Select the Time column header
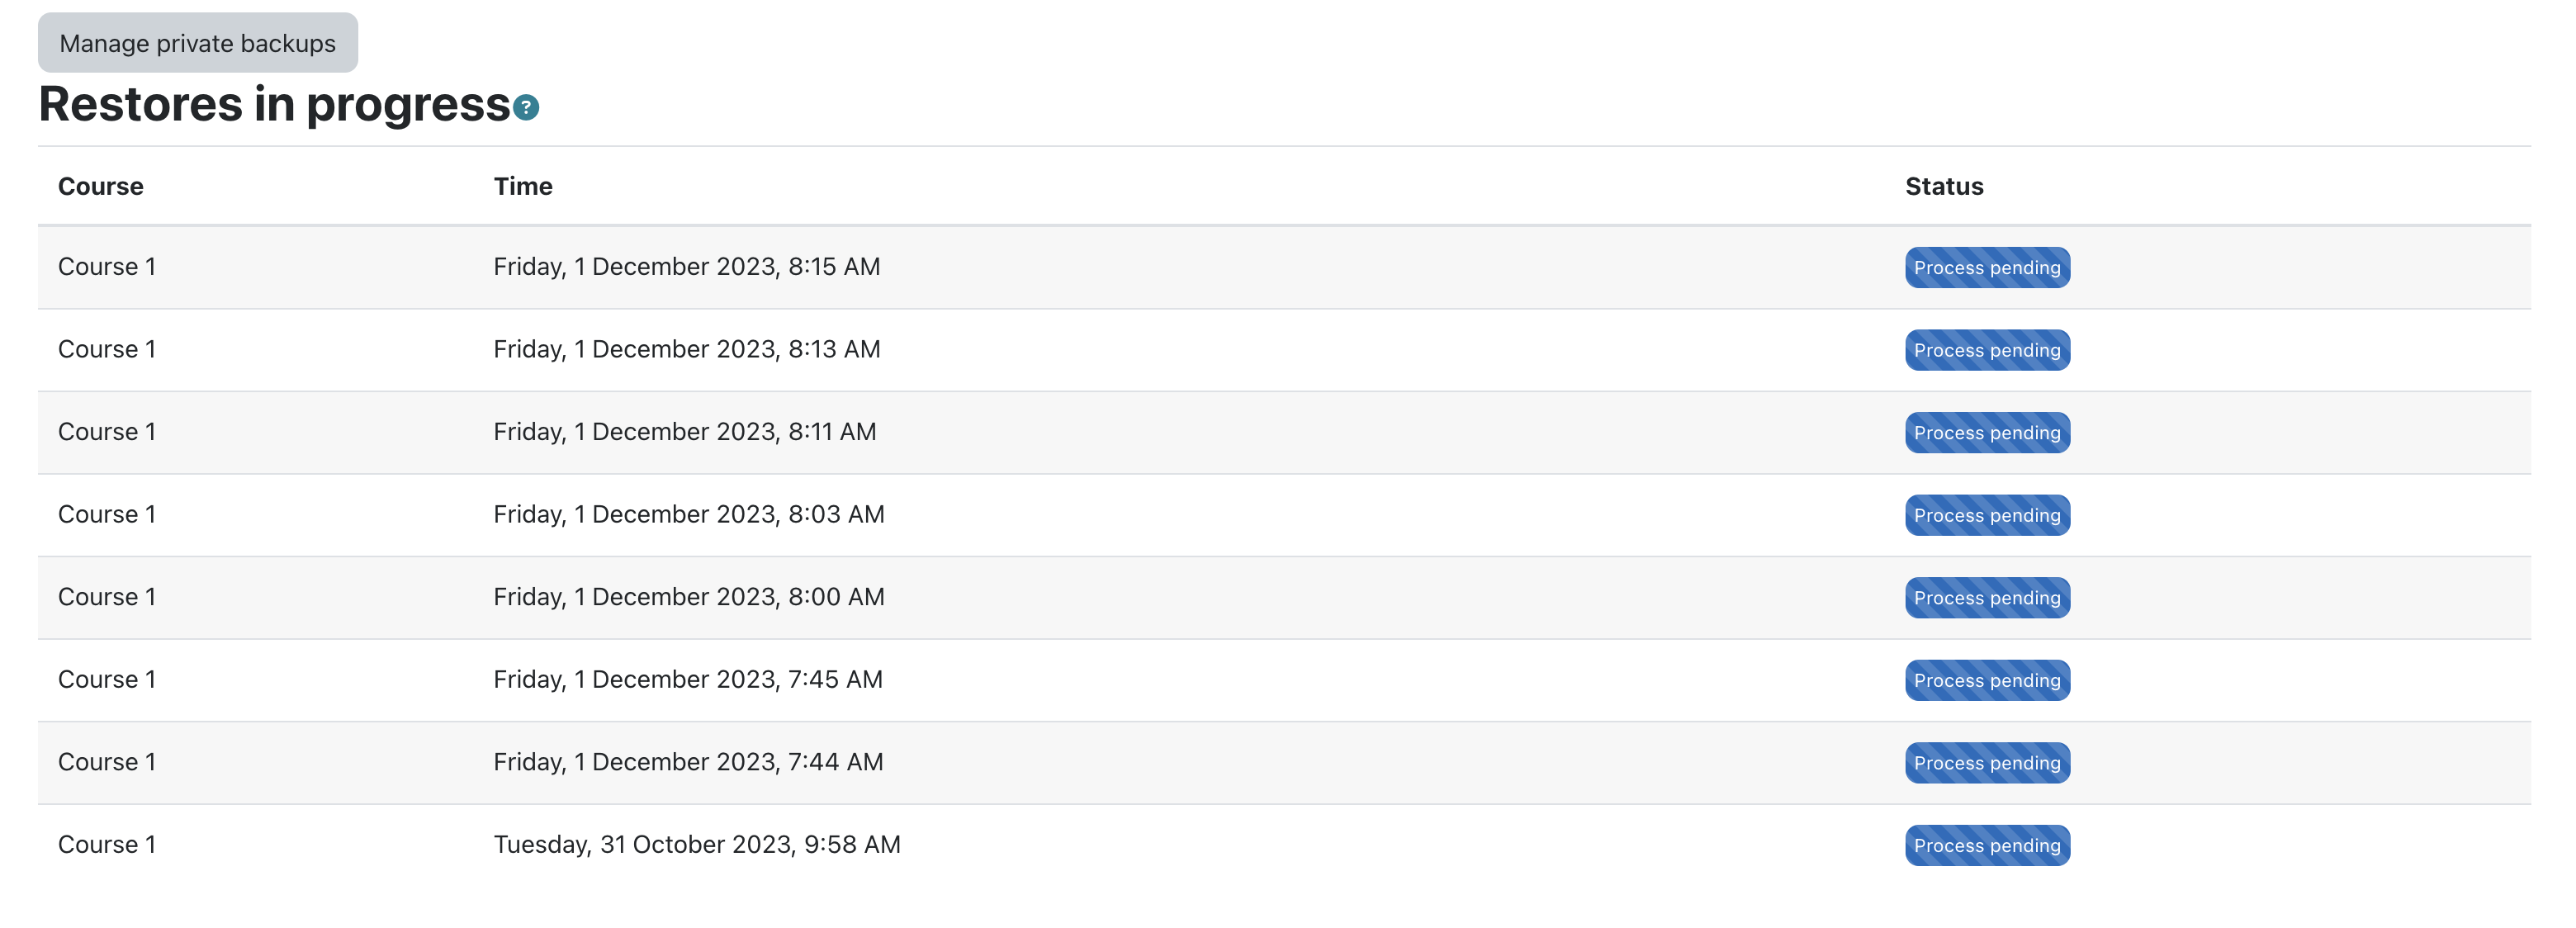This screenshot has height=928, width=2576. [x=523, y=186]
